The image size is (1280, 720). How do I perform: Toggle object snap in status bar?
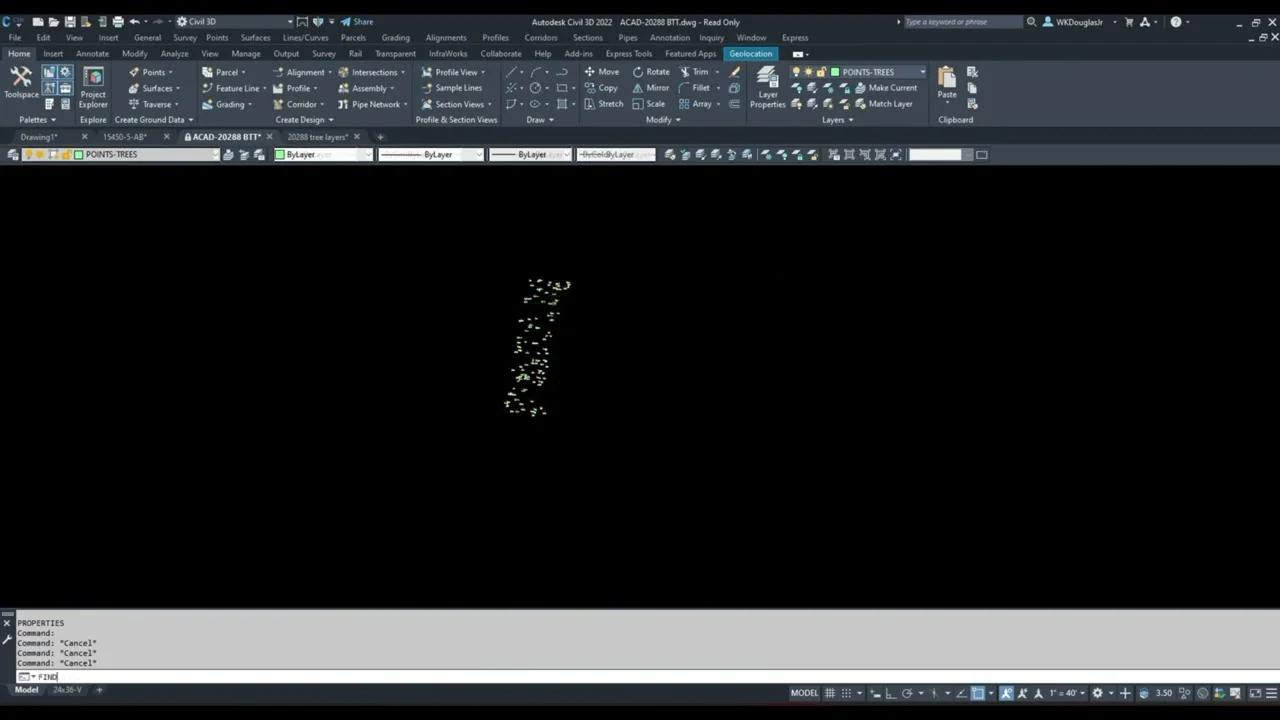click(x=978, y=693)
